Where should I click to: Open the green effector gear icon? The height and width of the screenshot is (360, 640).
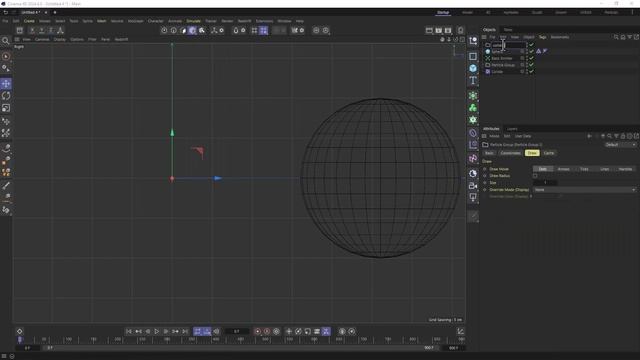tap(473, 120)
